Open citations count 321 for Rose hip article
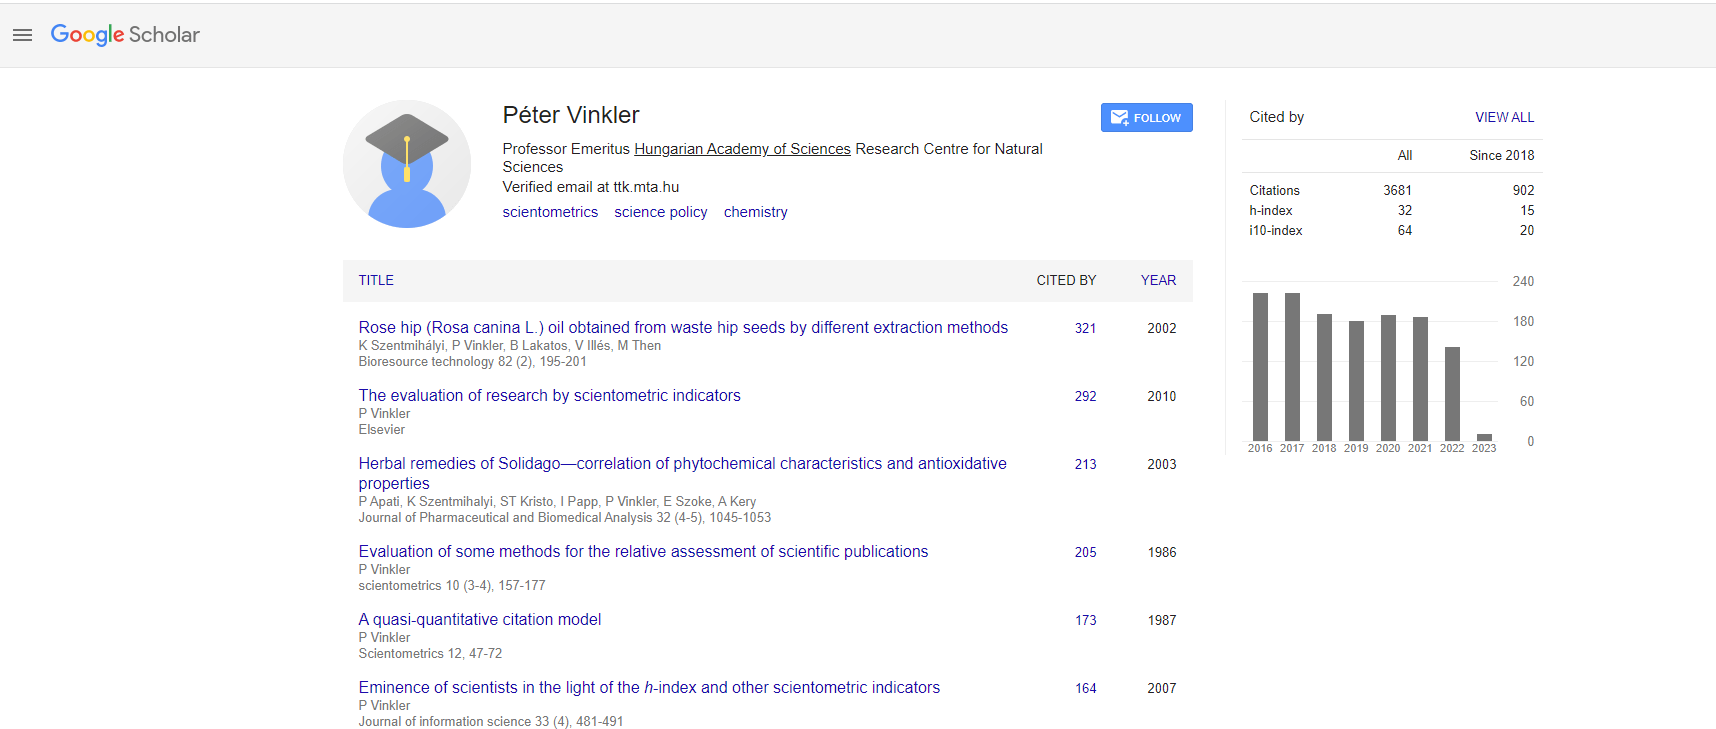Screen dimensions: 1716x729 [1085, 328]
